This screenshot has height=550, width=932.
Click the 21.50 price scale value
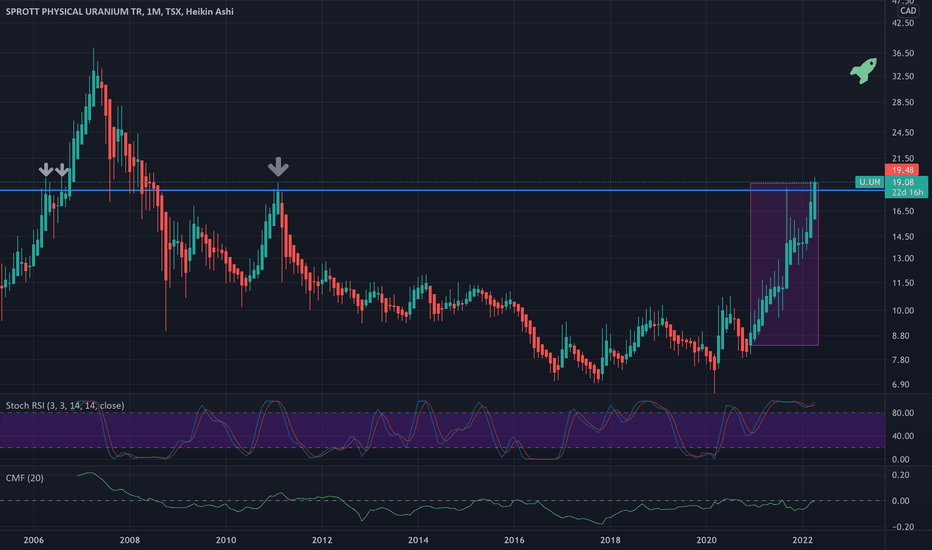pyautogui.click(x=903, y=159)
